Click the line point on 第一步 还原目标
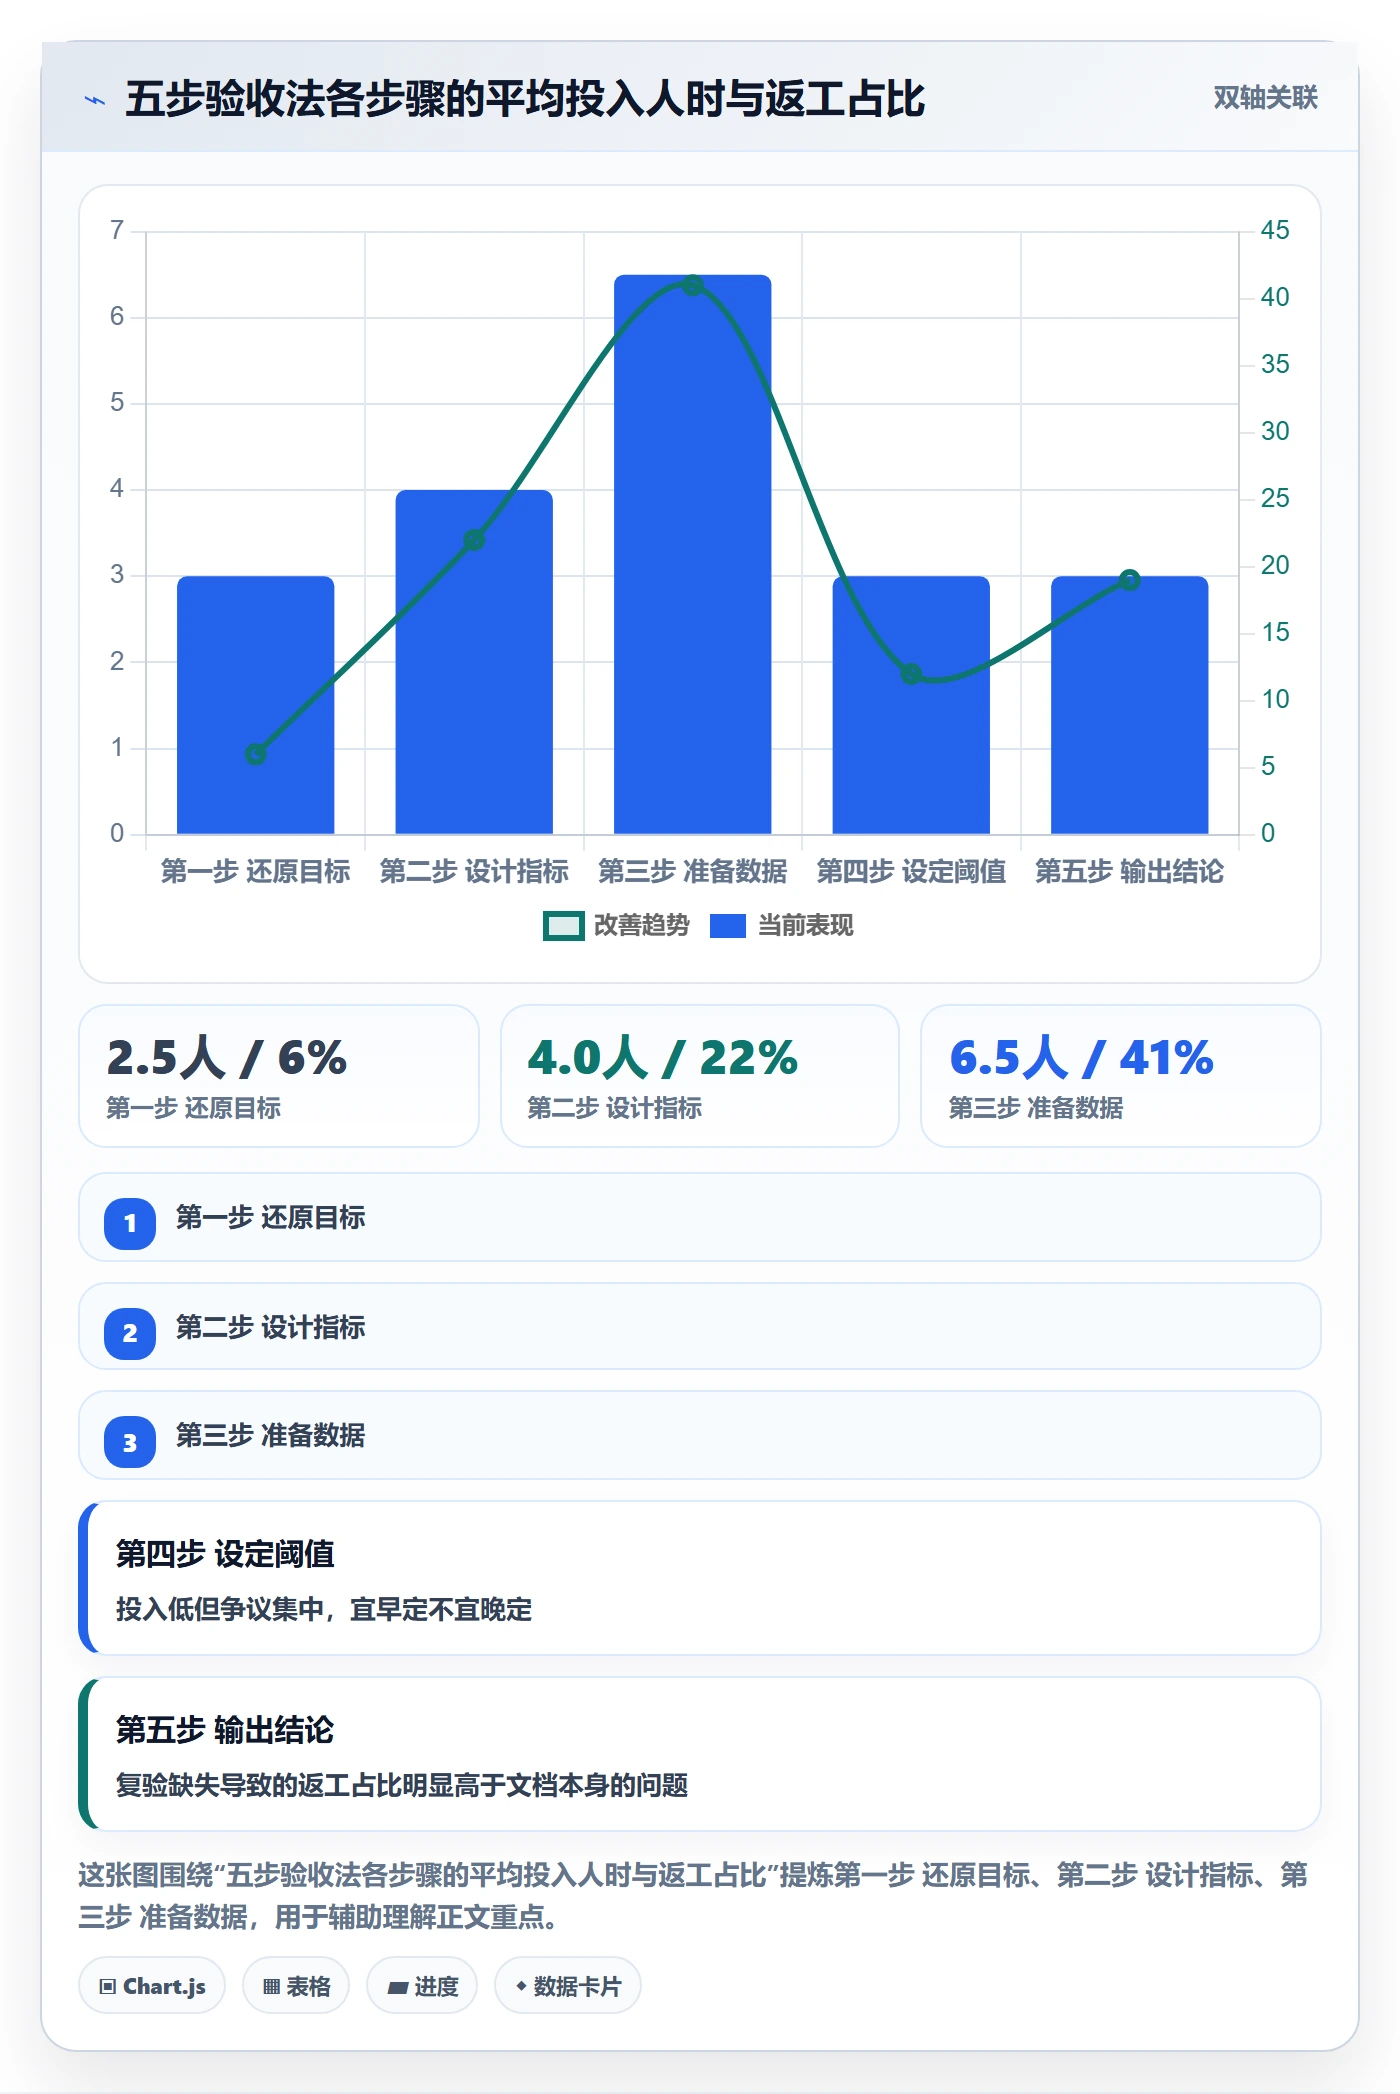 click(x=256, y=754)
